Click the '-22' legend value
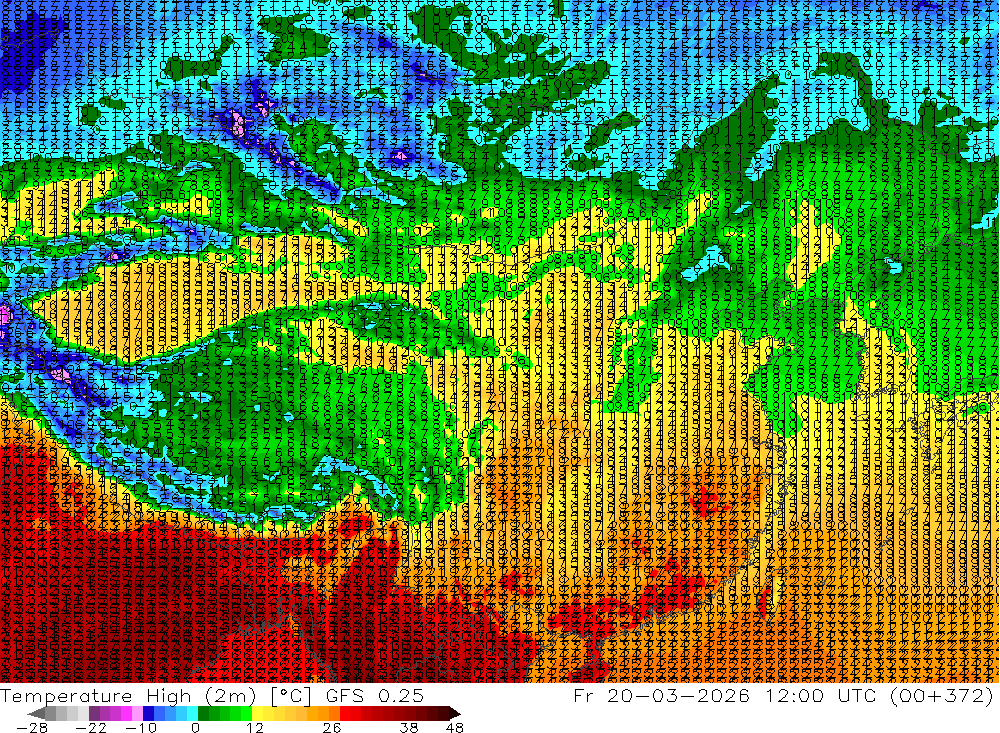The width and height of the screenshot is (1000, 733). [91, 728]
